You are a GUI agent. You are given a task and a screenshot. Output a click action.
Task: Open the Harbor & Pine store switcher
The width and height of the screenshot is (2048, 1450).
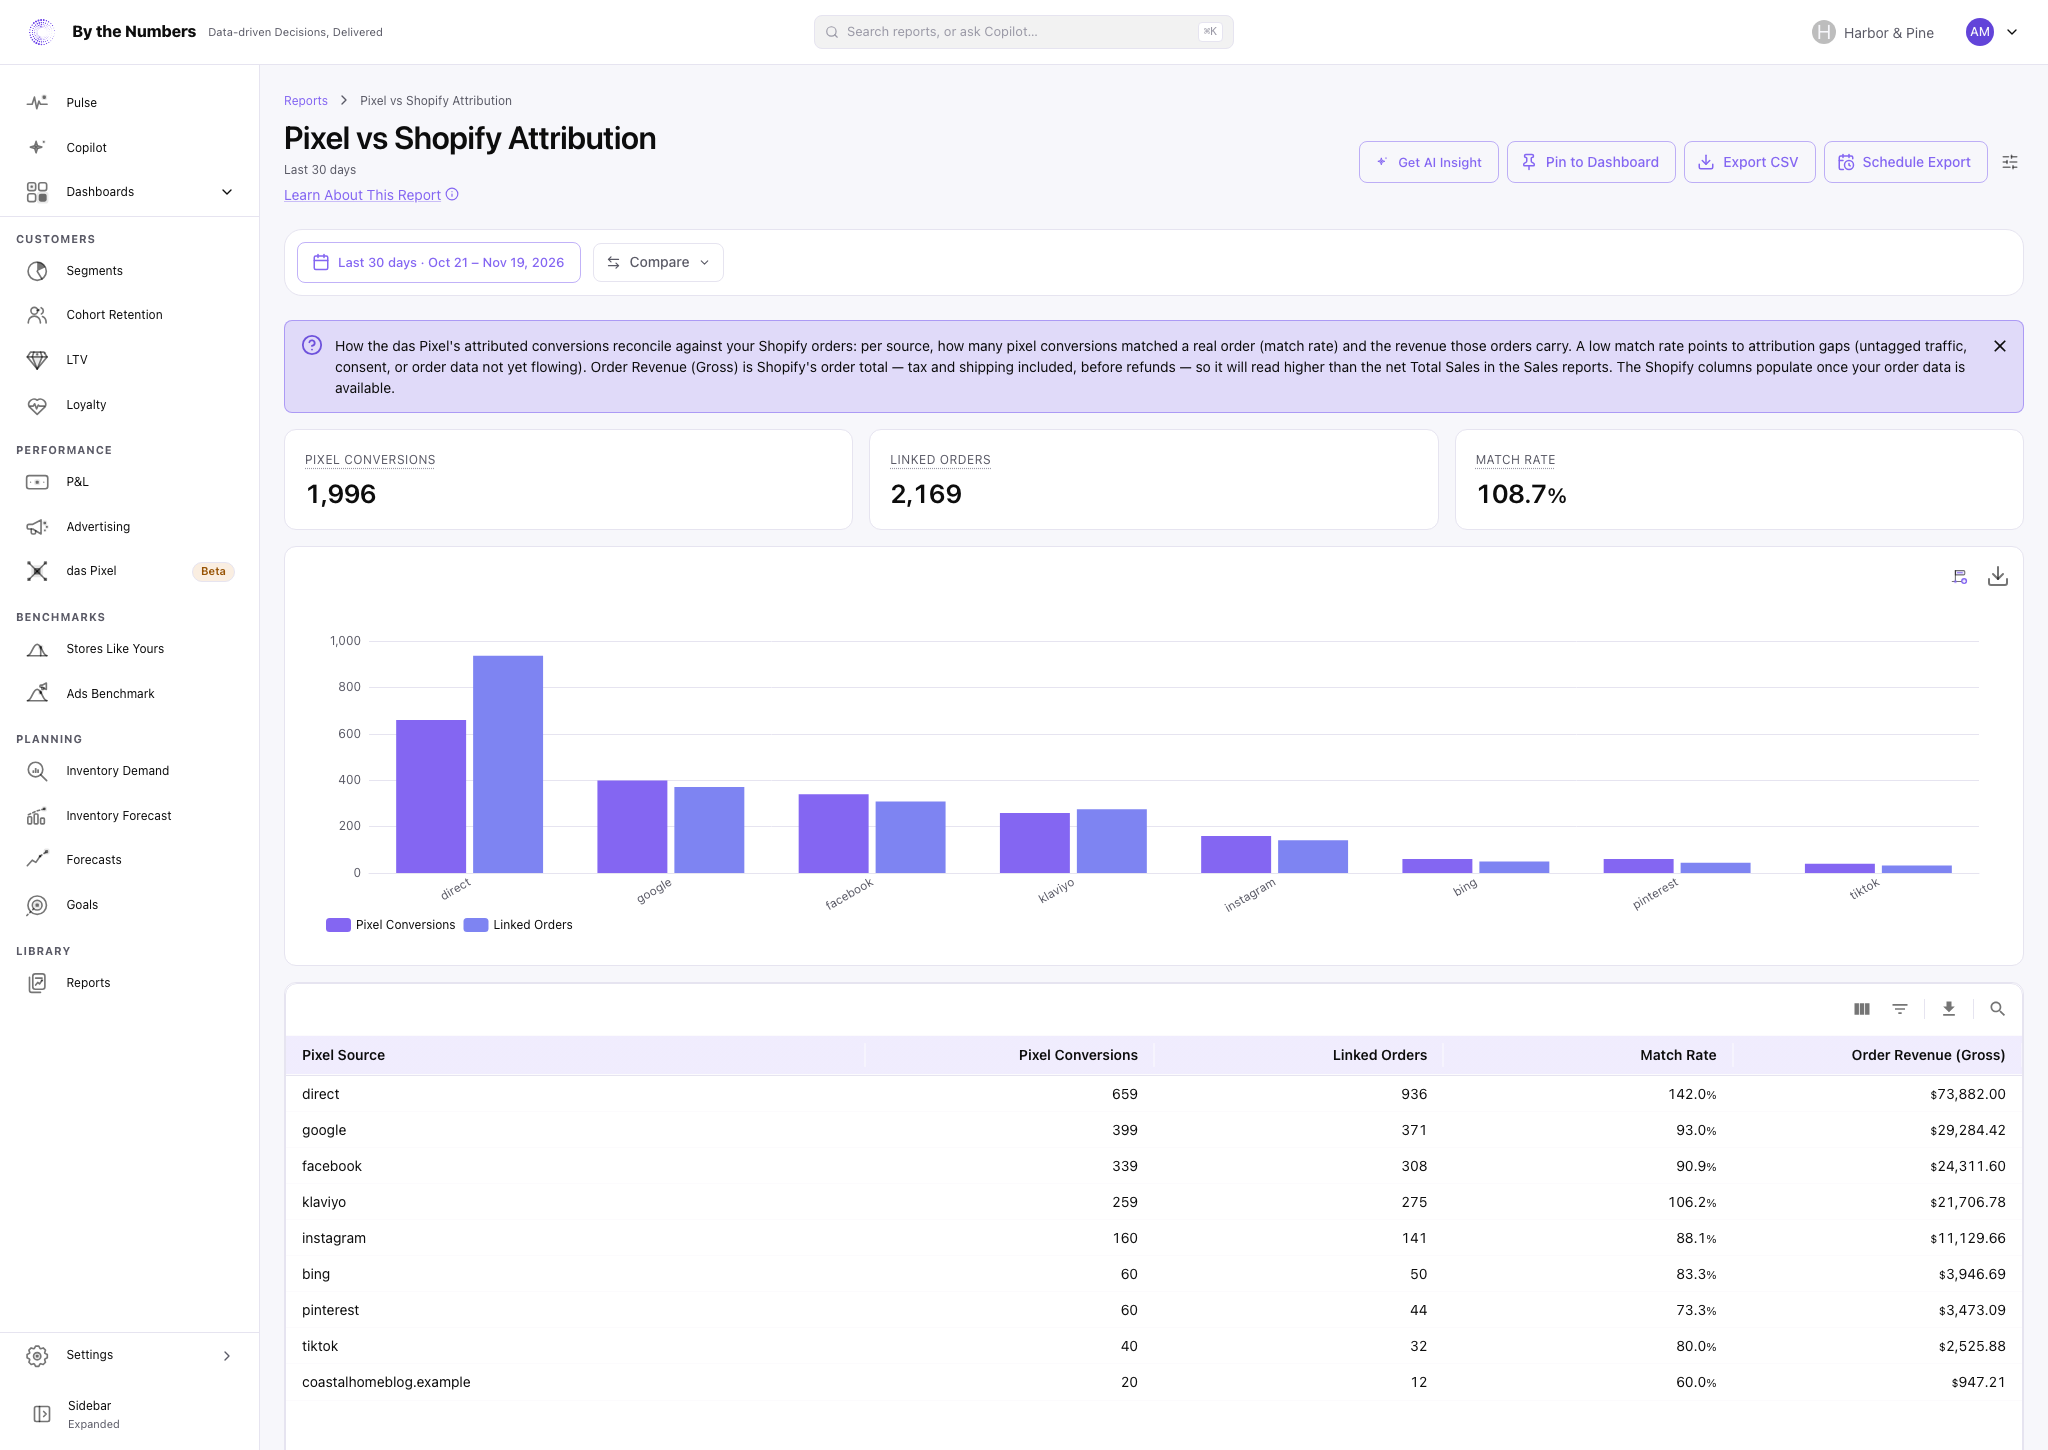[x=1873, y=32]
